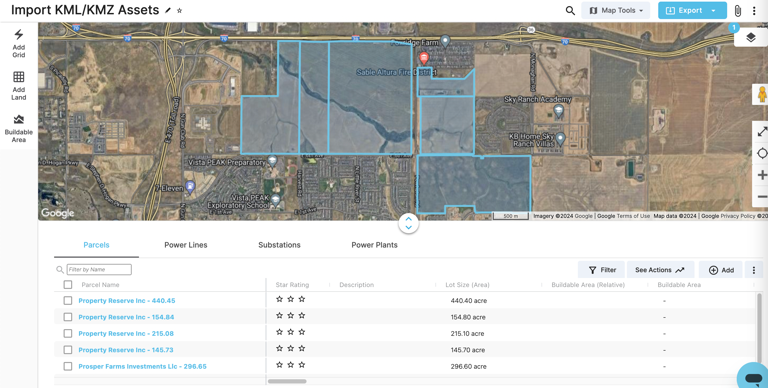Open the header three-dot menu
768x388 pixels.
click(754, 10)
